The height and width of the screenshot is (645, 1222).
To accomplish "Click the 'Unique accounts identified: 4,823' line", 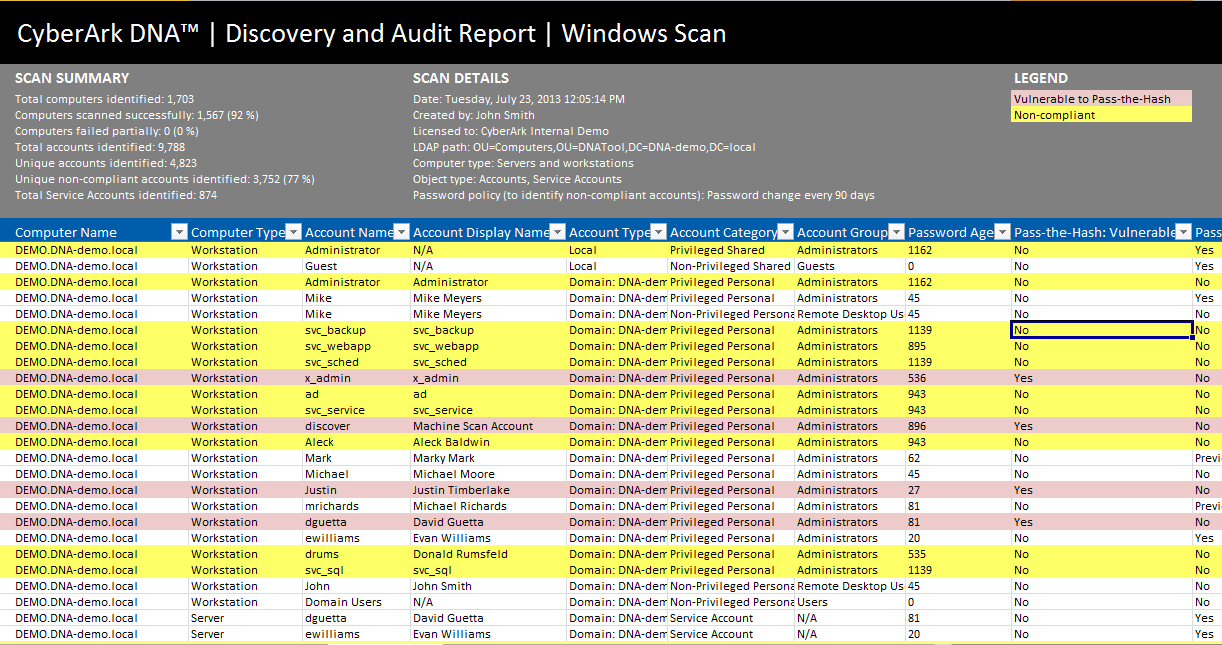I will click(106, 163).
